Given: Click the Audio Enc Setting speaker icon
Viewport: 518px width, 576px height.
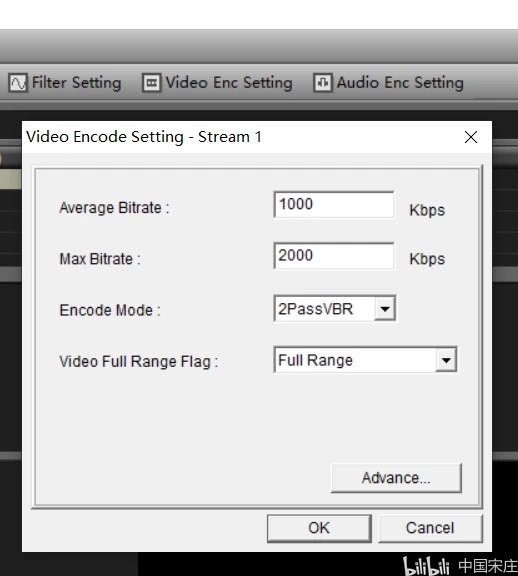Looking at the screenshot, I should 323,83.
